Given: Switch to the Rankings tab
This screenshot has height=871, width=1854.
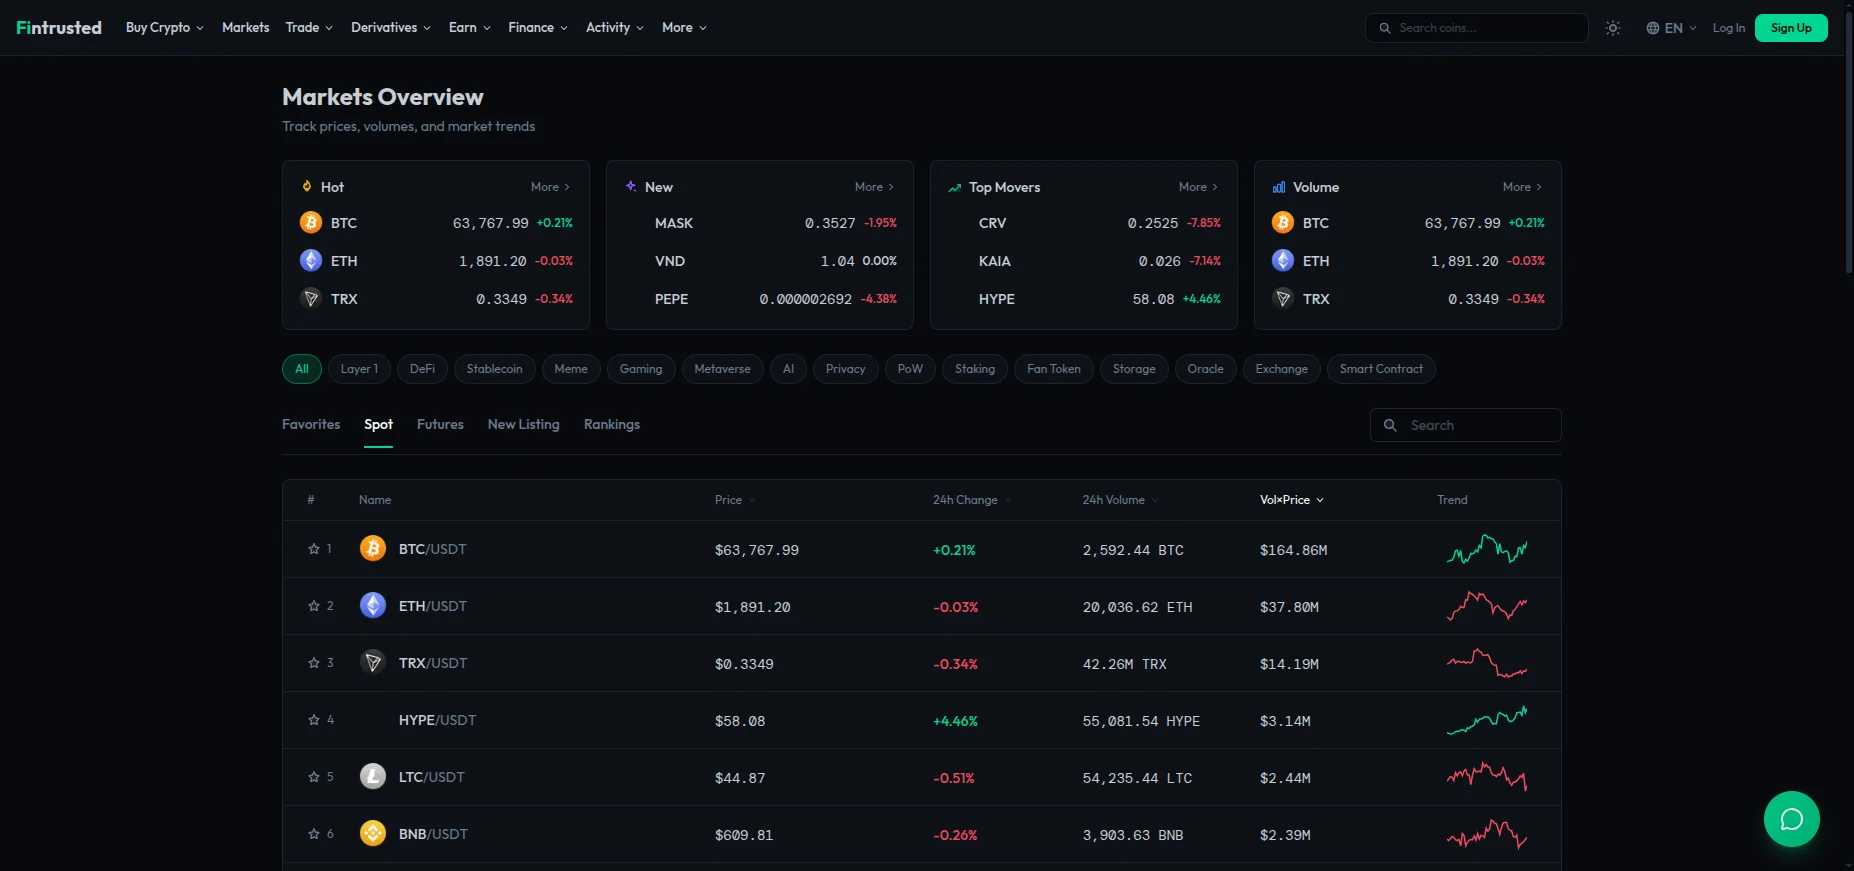Looking at the screenshot, I should [x=612, y=425].
